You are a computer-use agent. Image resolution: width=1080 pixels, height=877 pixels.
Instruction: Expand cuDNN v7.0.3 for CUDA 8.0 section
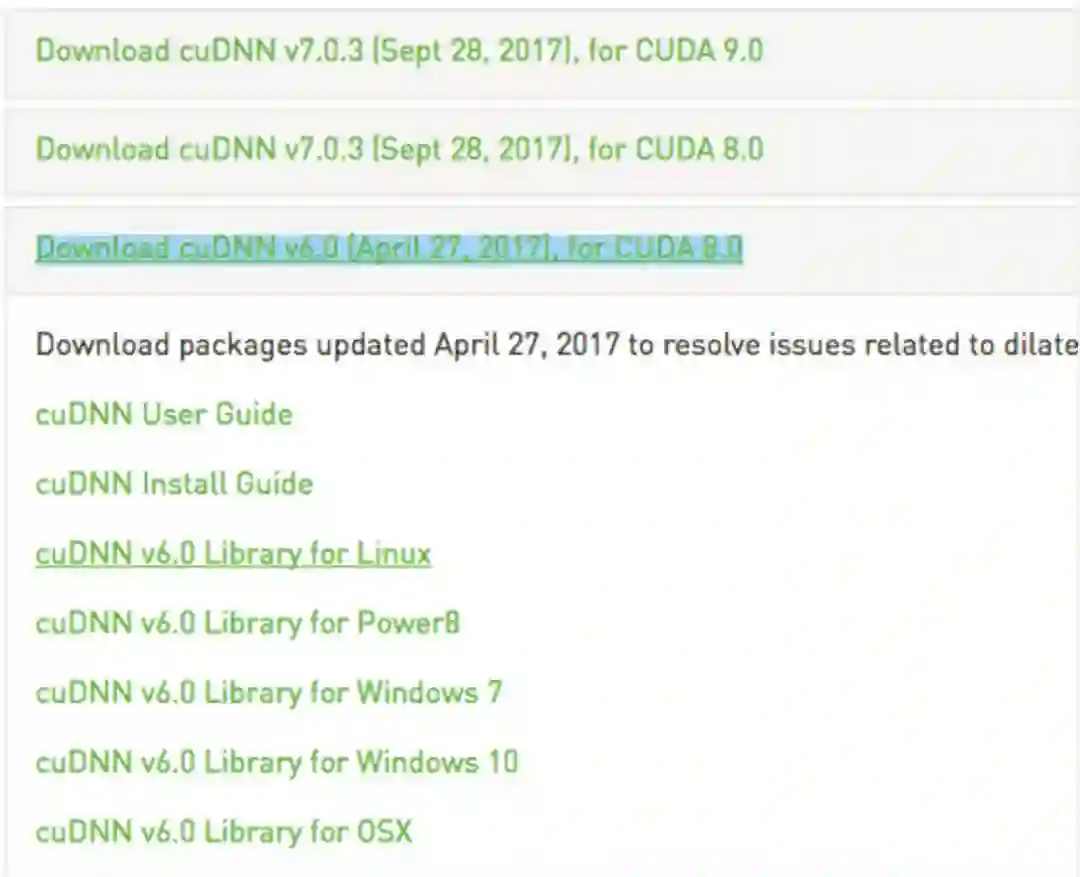[398, 150]
